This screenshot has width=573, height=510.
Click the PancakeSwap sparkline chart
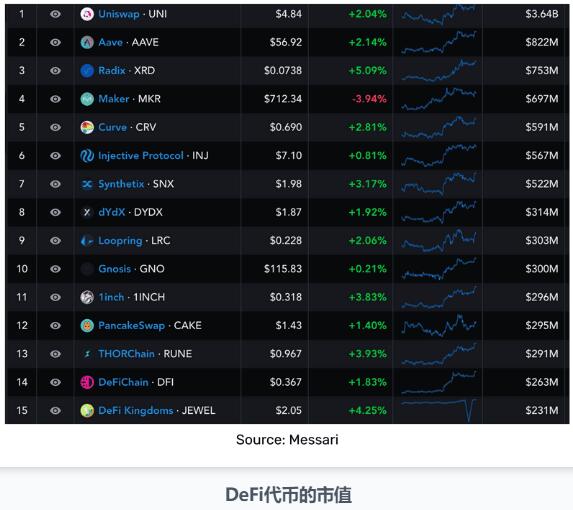(439, 326)
